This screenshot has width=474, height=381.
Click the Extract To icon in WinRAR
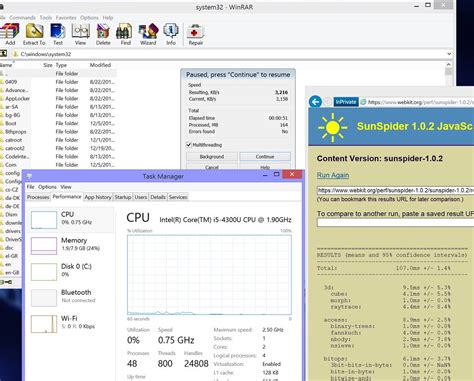pyautogui.click(x=34, y=34)
